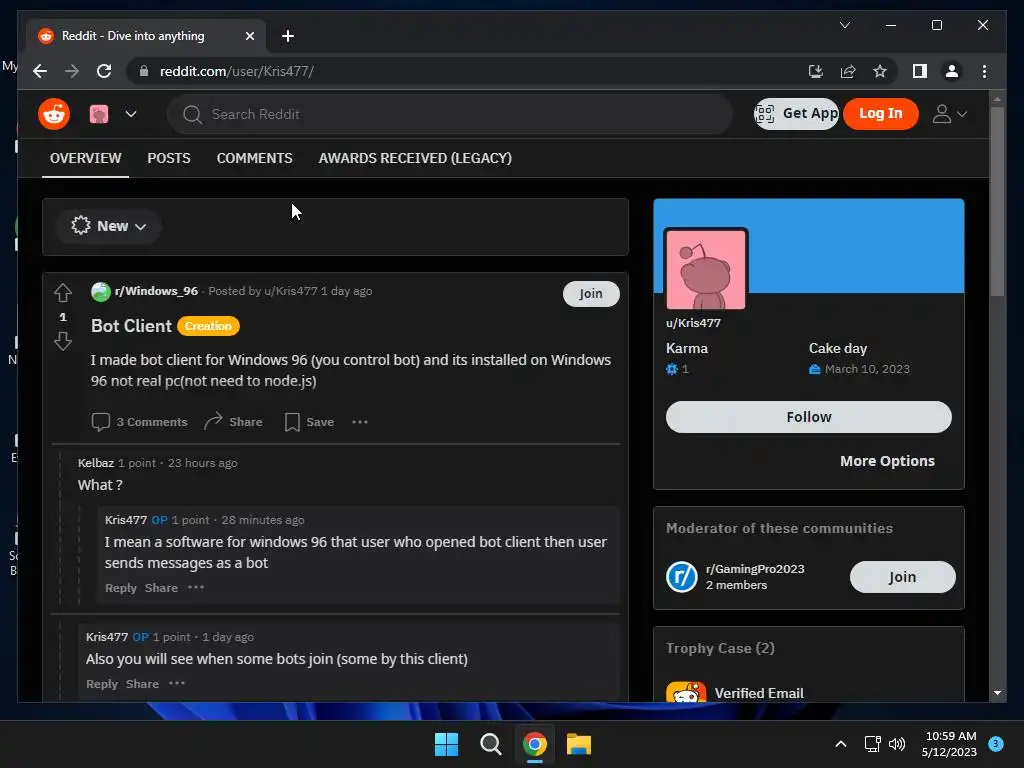Viewport: 1024px width, 768px height.
Task: Bookmark this page with the star icon
Action: [x=880, y=71]
